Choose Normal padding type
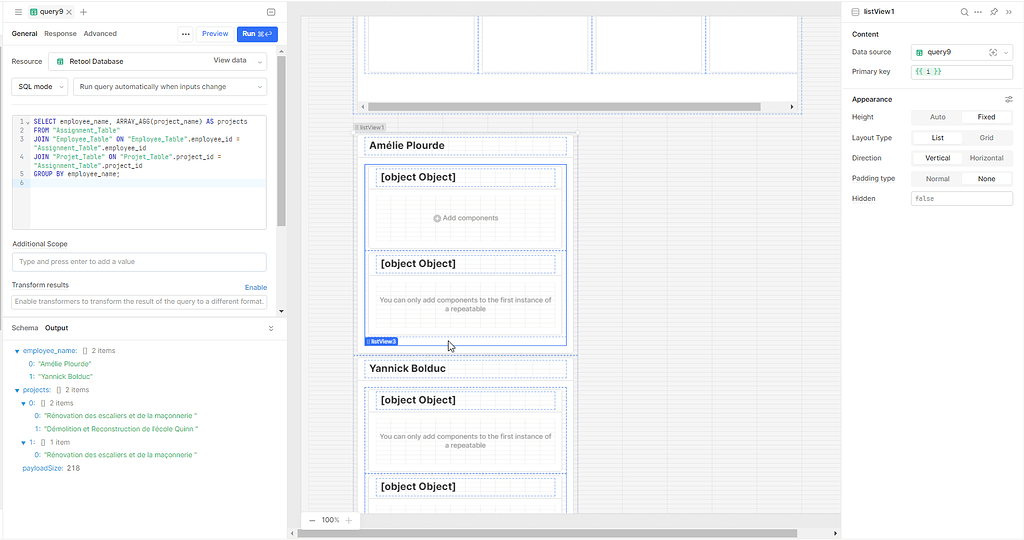Image resolution: width=1024 pixels, height=540 pixels. (937, 178)
